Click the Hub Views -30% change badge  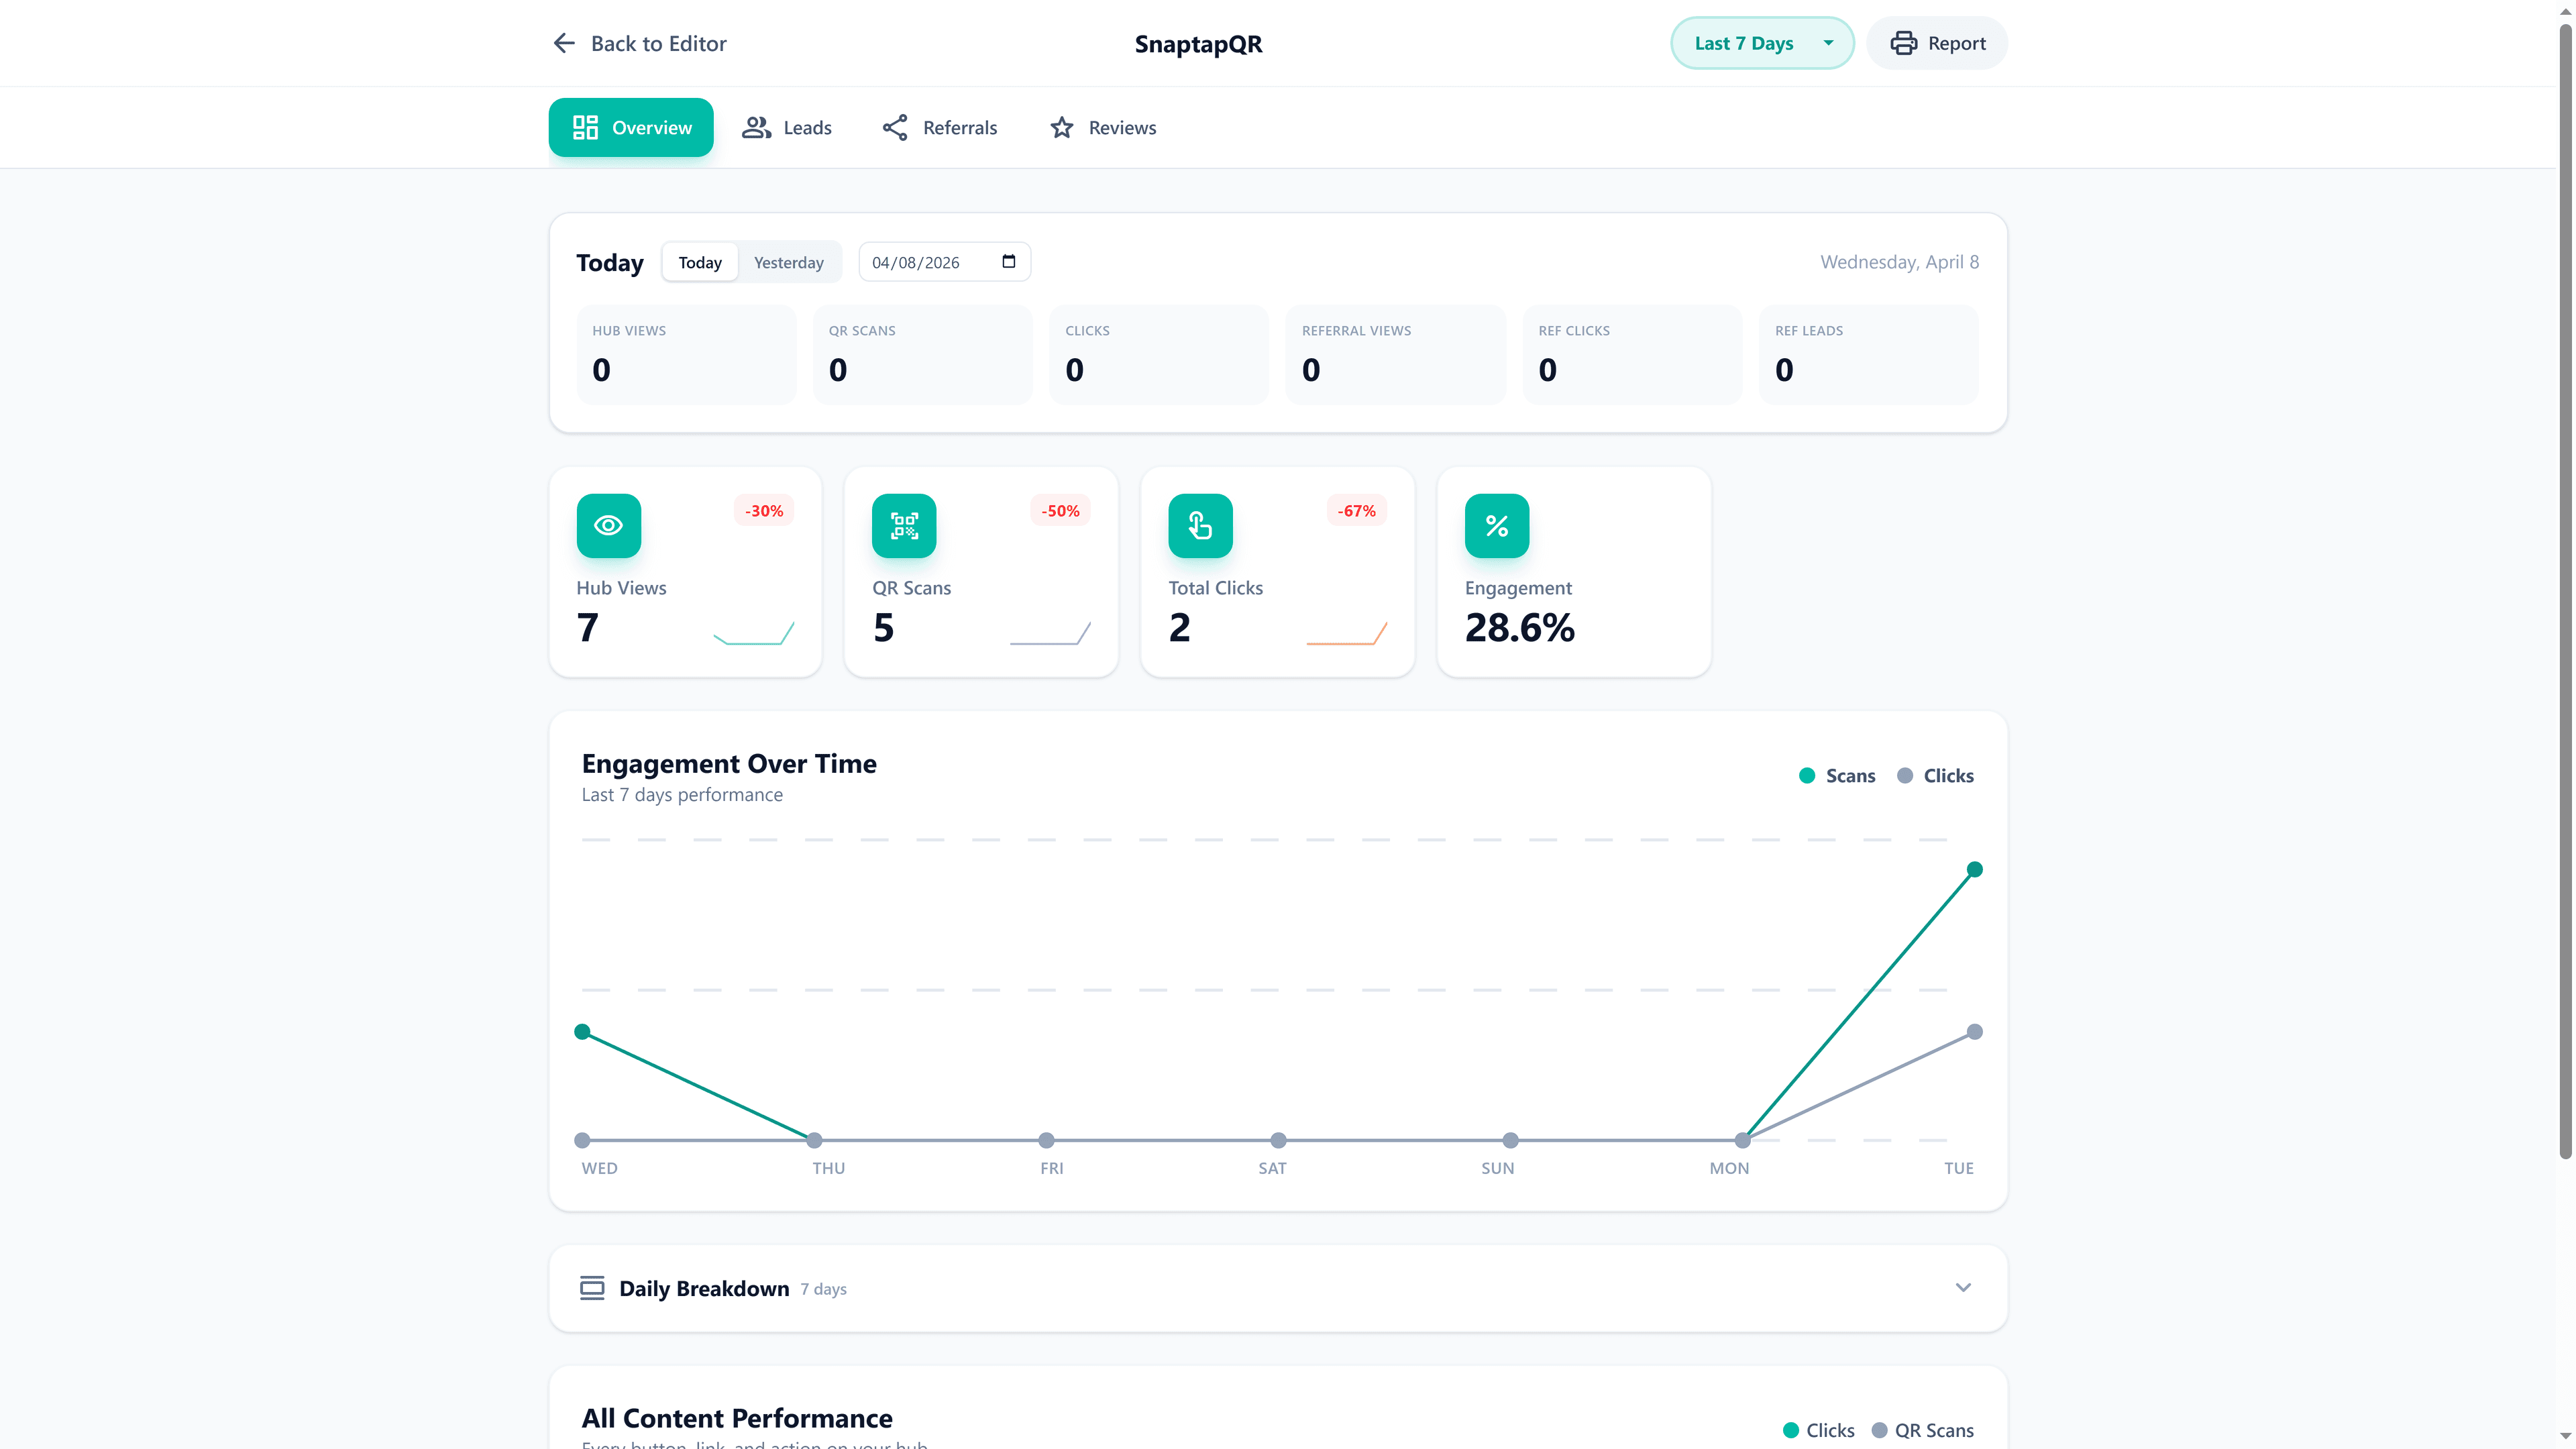764,511
